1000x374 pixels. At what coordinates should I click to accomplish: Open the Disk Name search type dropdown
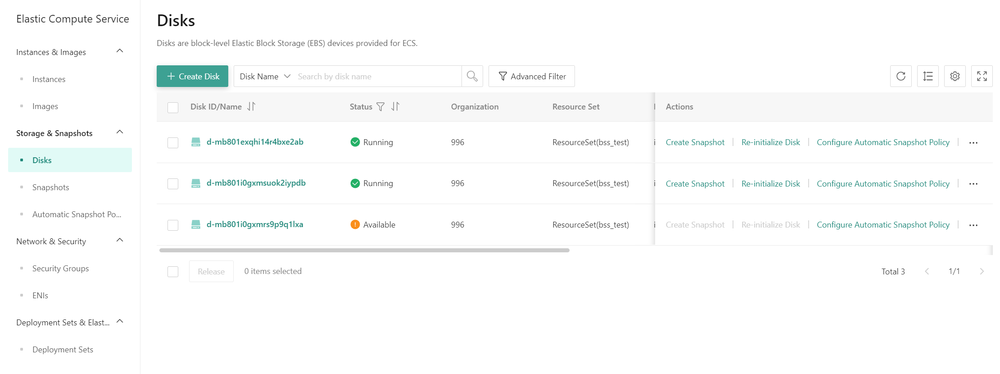click(265, 76)
